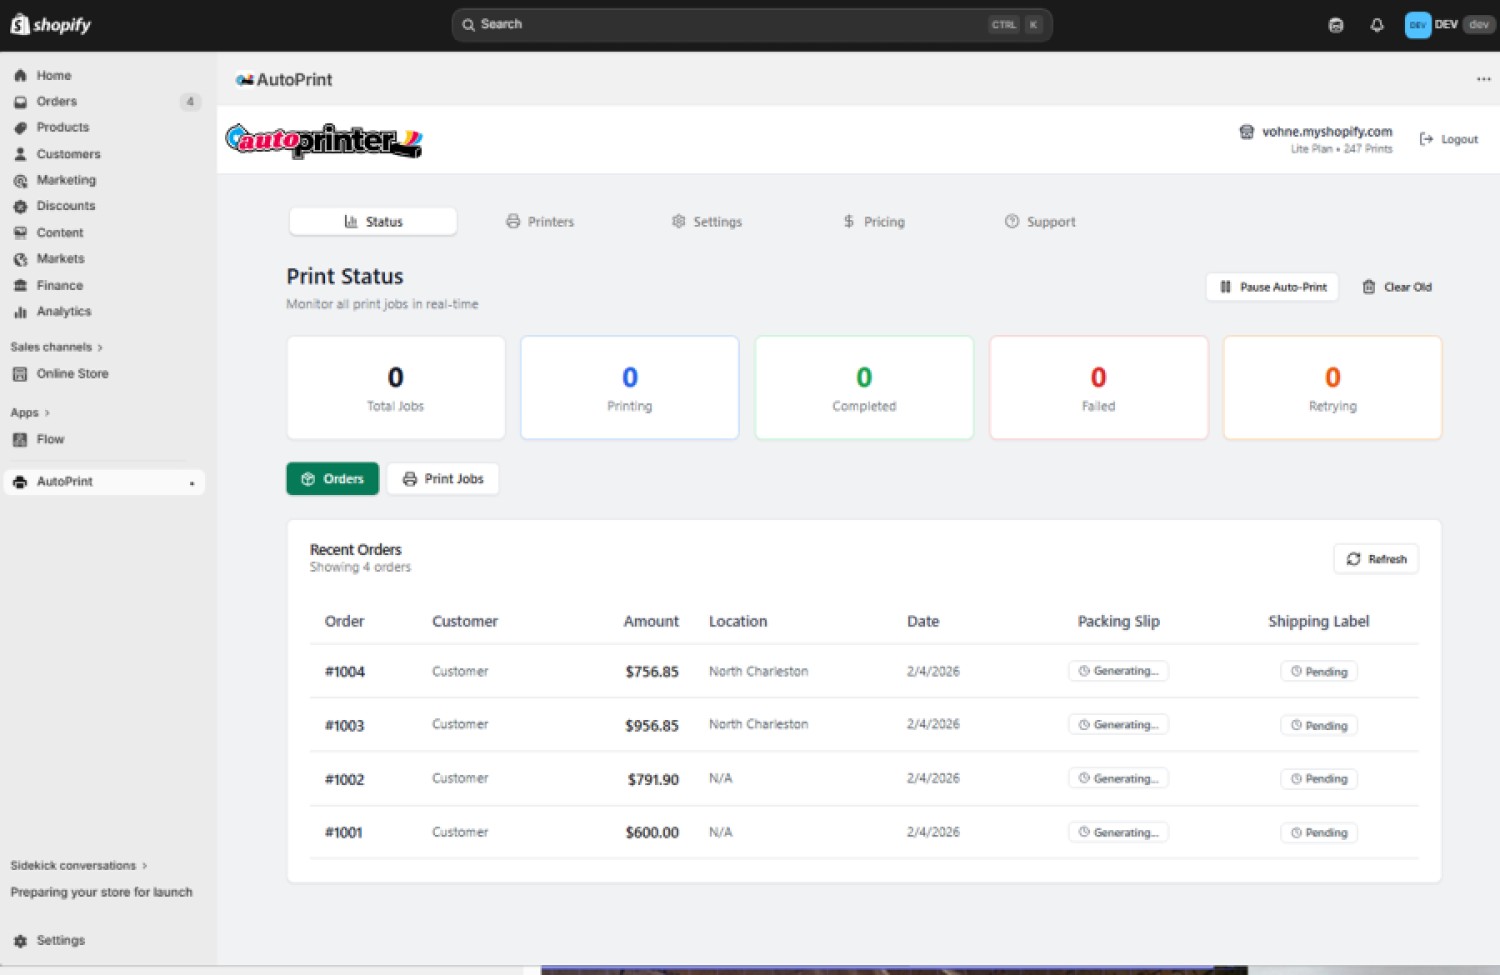Click the Search input field
Screen dimensions: 1500x975
(730, 25)
